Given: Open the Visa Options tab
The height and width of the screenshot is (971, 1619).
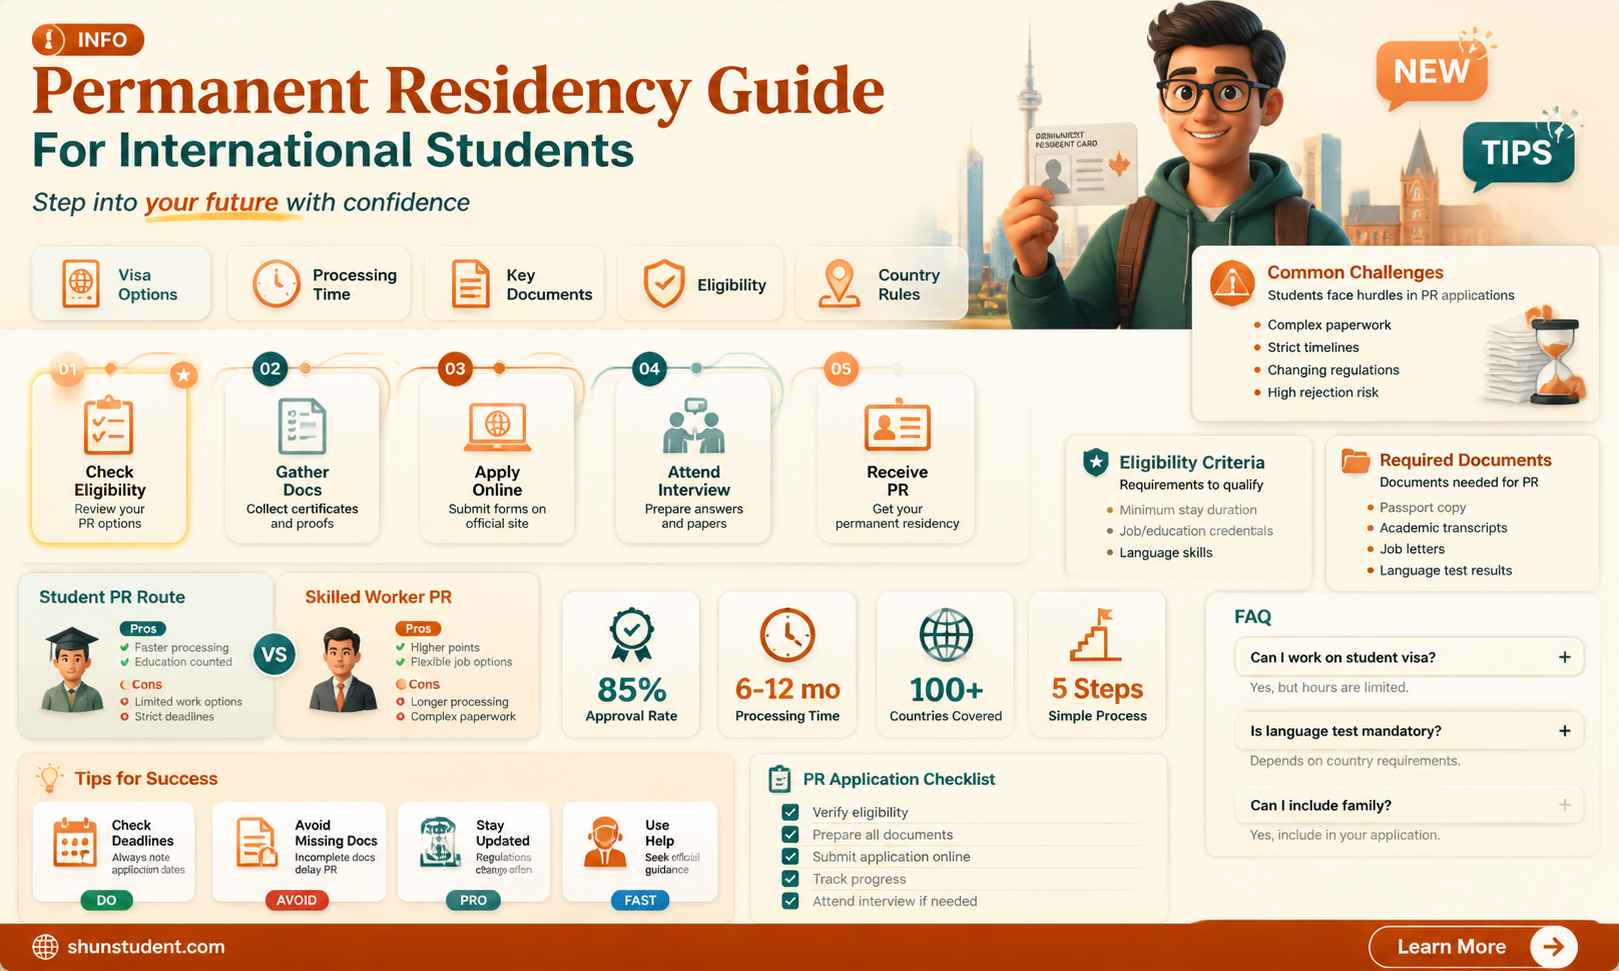Looking at the screenshot, I should [121, 284].
